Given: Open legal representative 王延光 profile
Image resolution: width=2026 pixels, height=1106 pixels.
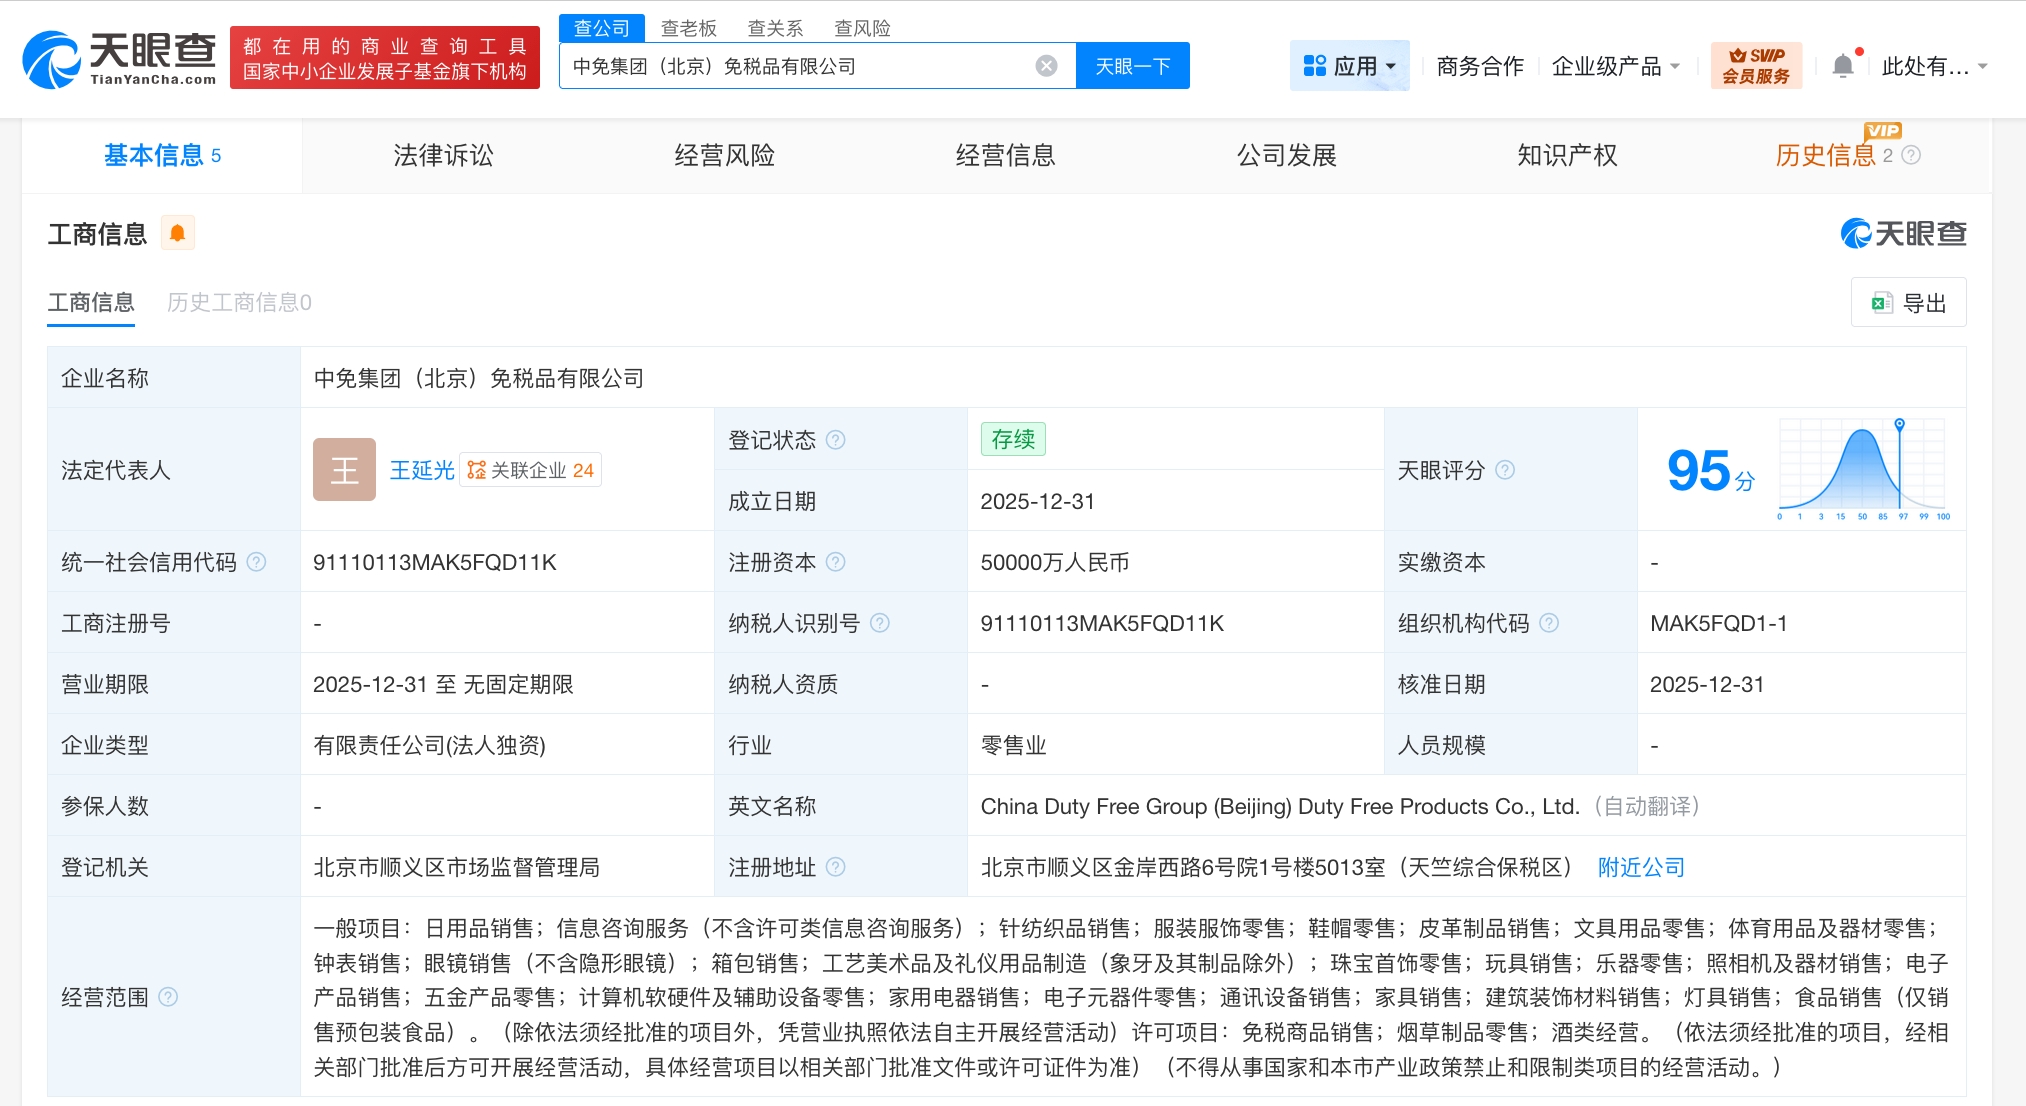Looking at the screenshot, I should [420, 470].
